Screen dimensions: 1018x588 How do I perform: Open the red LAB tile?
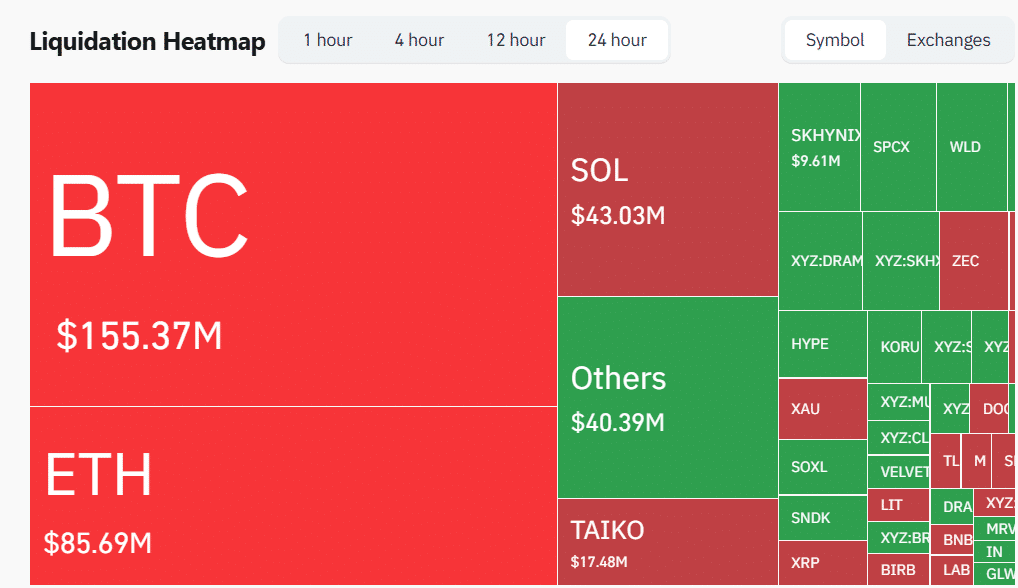coord(952,570)
